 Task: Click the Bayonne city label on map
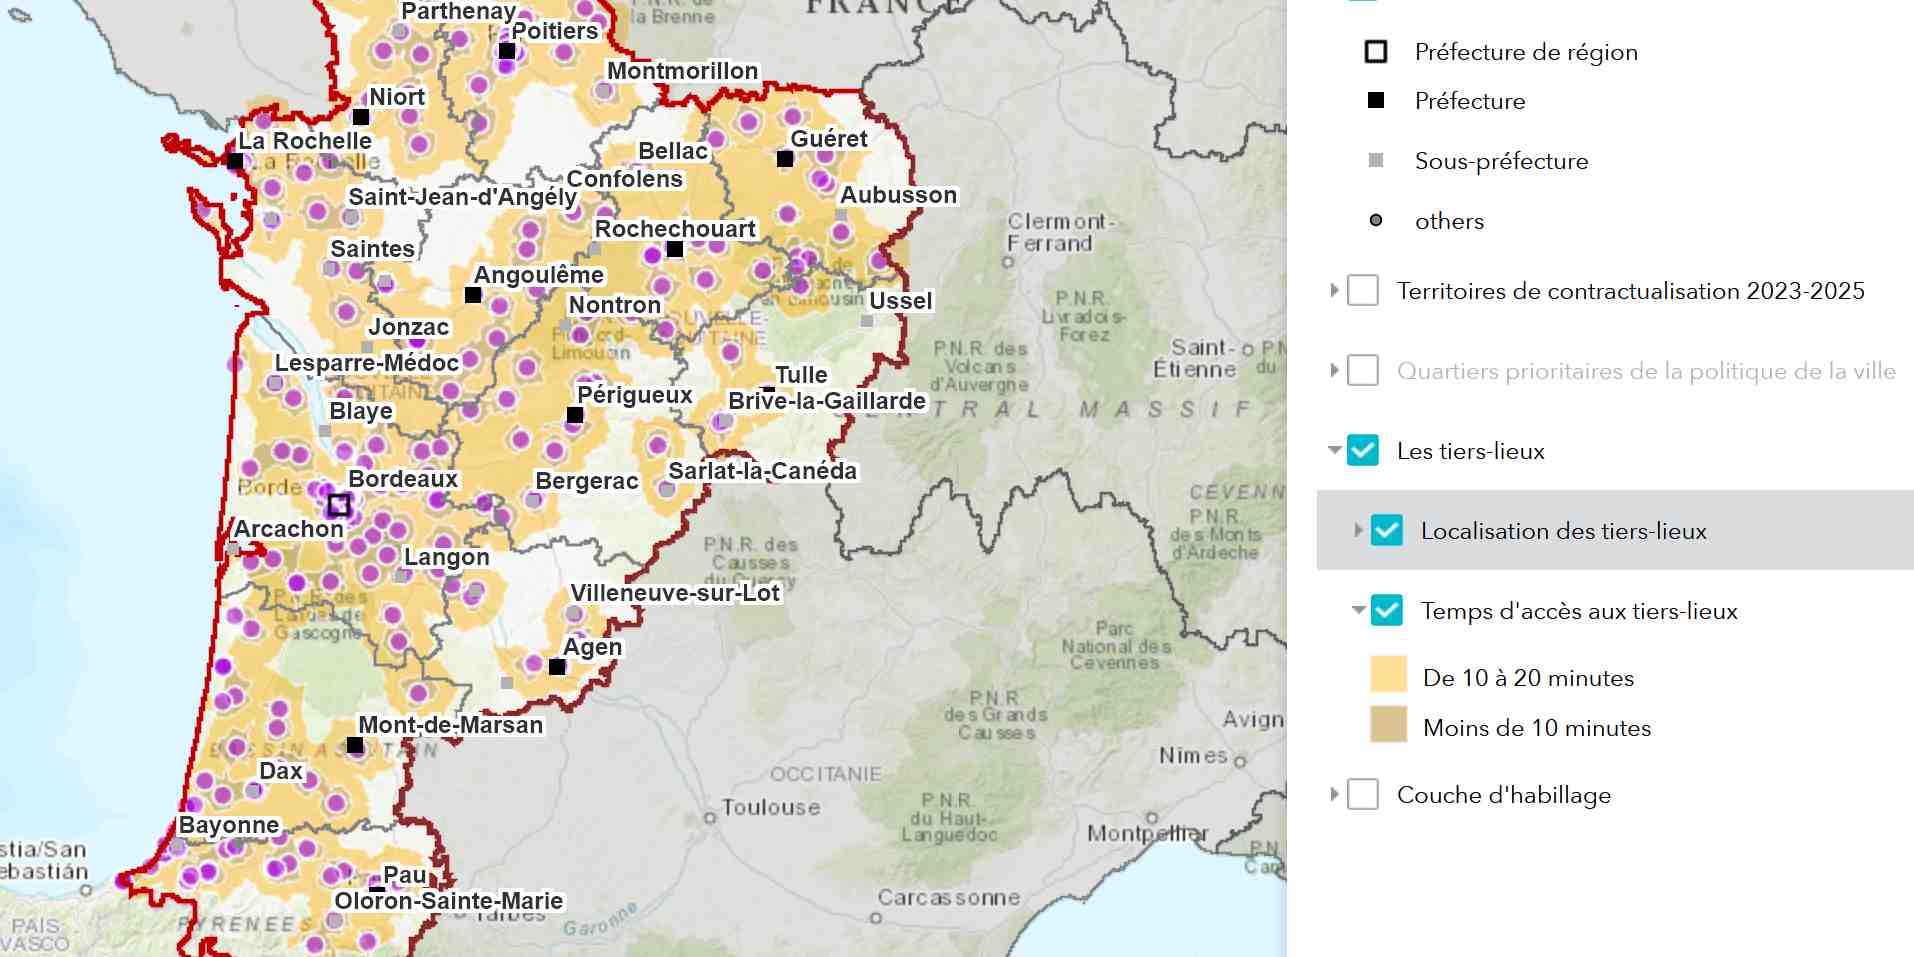(x=229, y=825)
